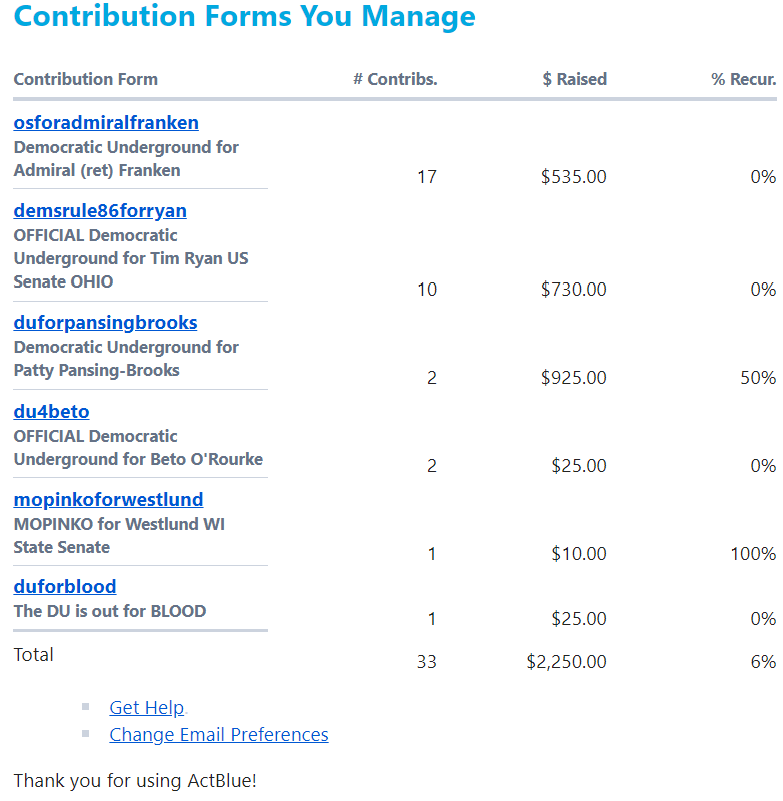Viewport: 783px width, 801px height.
Task: Open the osforadmiralfranken contribution form
Action: (106, 123)
